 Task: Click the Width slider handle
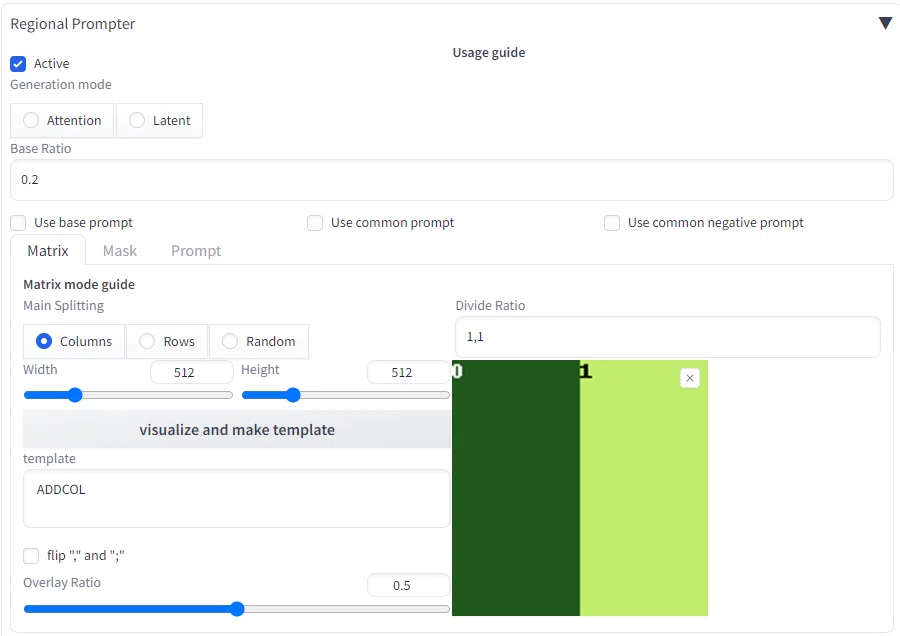pyautogui.click(x=75, y=395)
